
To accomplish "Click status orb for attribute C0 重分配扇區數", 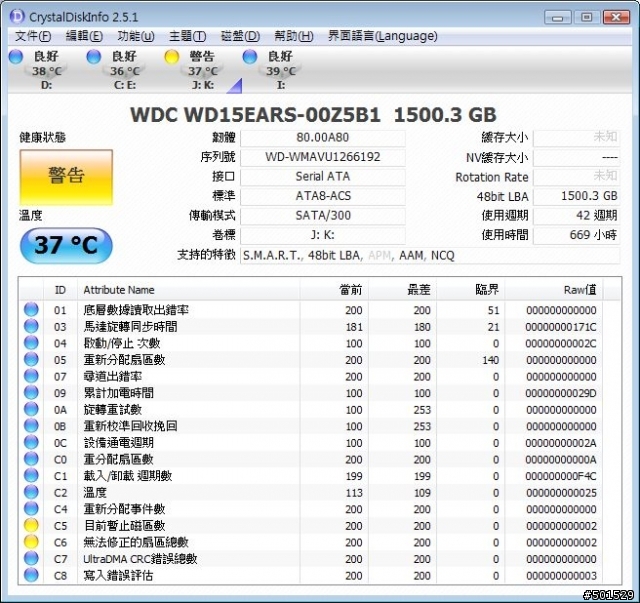I will 31,459.
